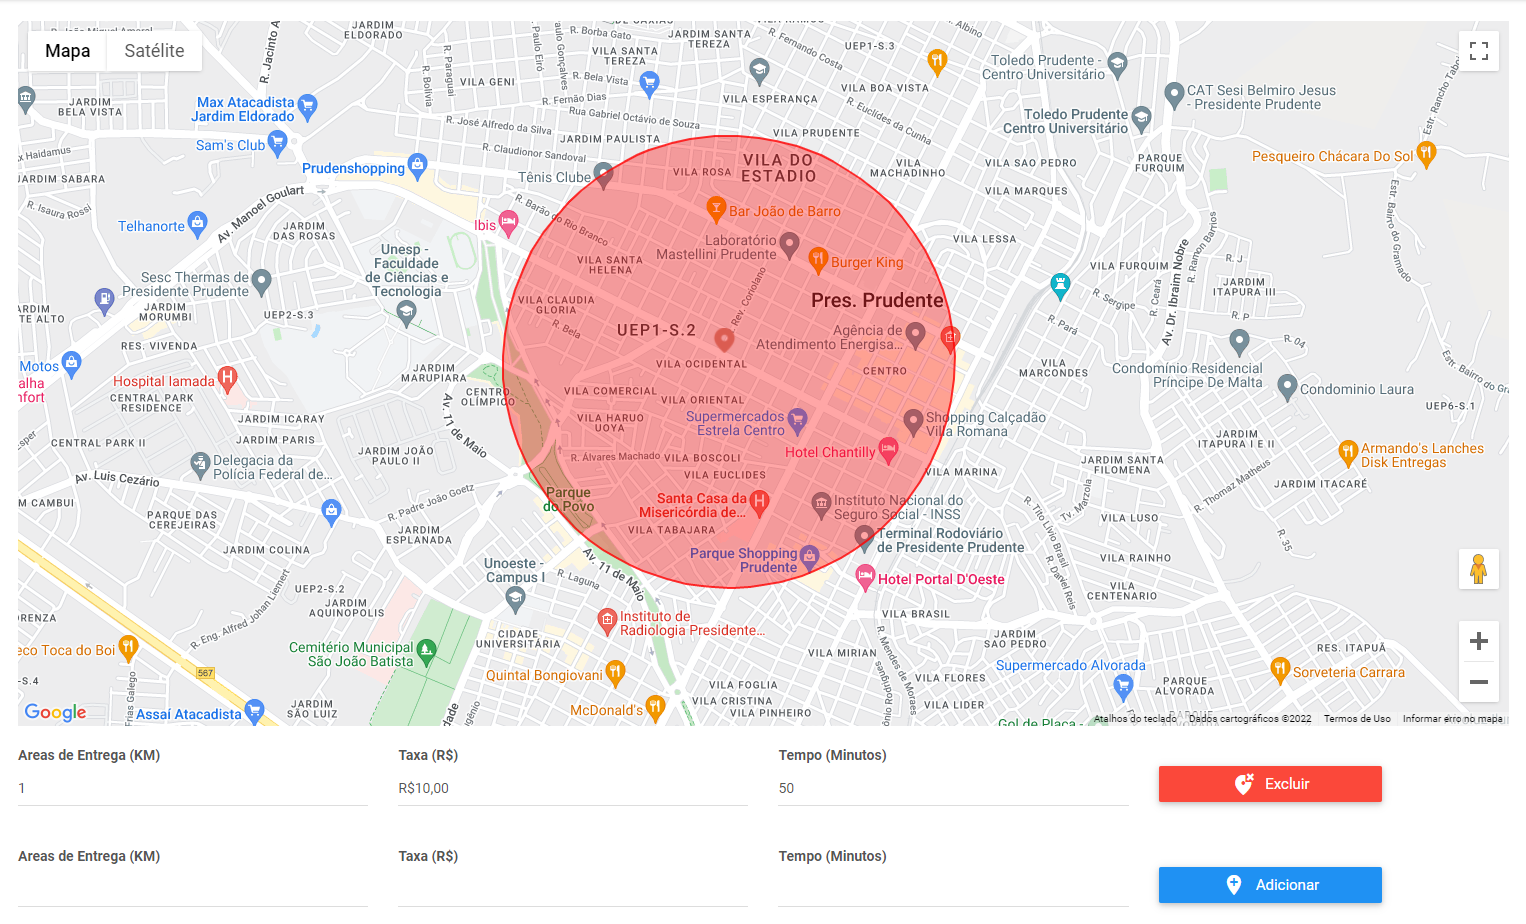
Task: Click the Pesqueiro Chácara Do Sol marker
Action: 1427,154
